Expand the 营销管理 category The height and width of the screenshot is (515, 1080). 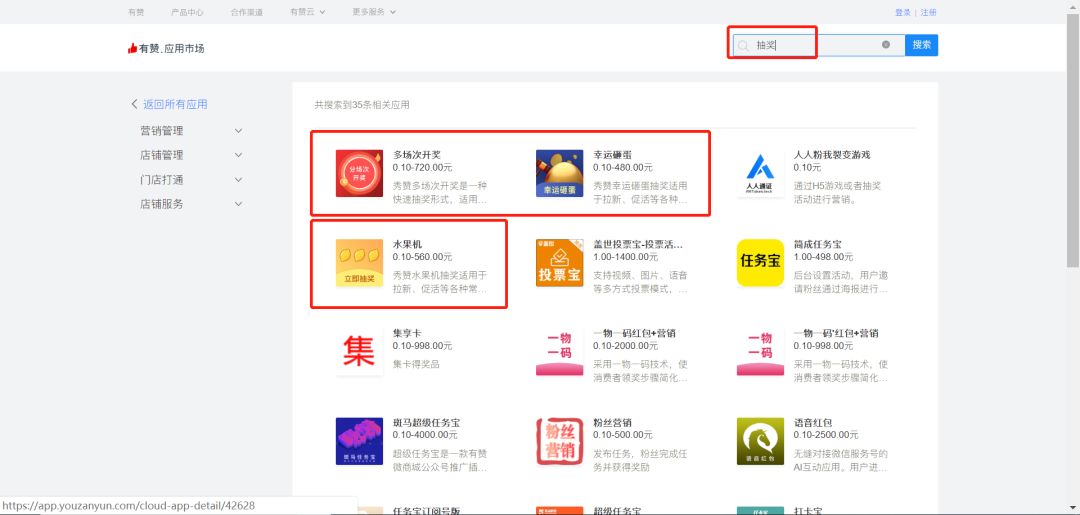[238, 131]
